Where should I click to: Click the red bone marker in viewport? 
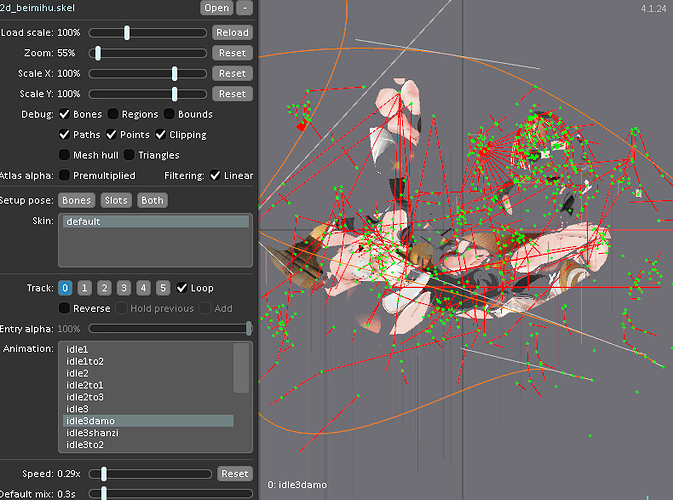pos(302,126)
